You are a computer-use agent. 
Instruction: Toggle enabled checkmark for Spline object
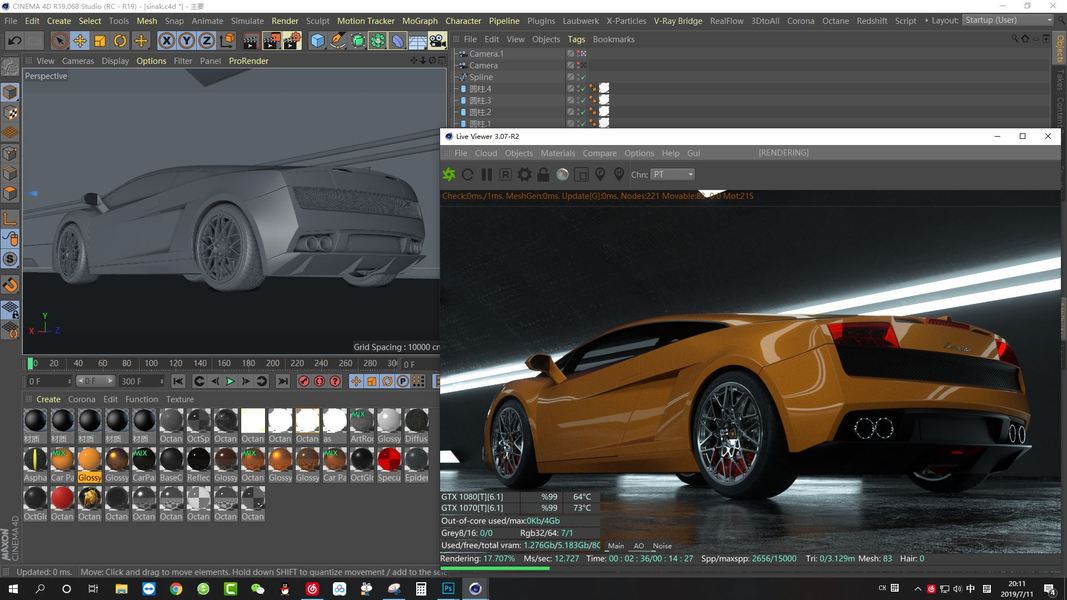coord(582,77)
